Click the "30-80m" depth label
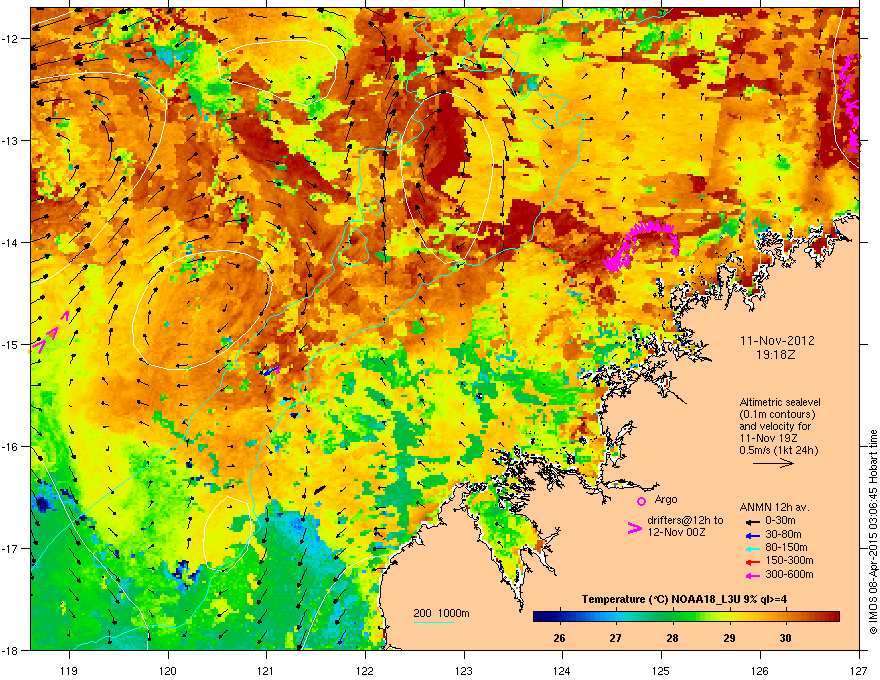This screenshot has height=680, width=880. 783,534
